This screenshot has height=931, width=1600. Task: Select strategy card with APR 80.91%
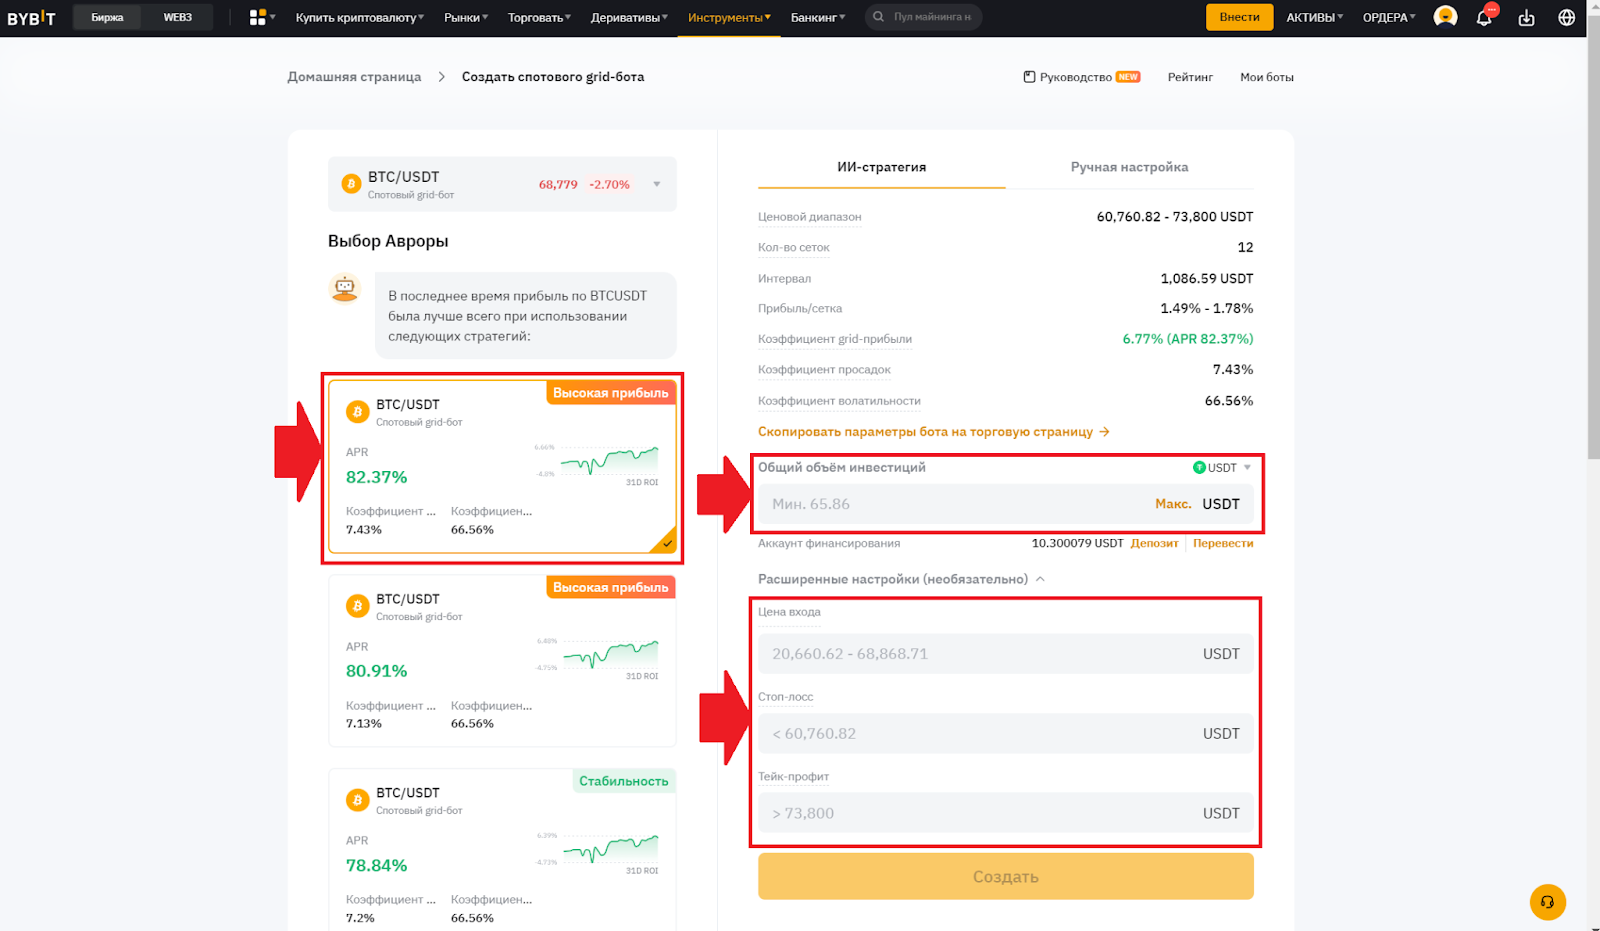(x=502, y=661)
